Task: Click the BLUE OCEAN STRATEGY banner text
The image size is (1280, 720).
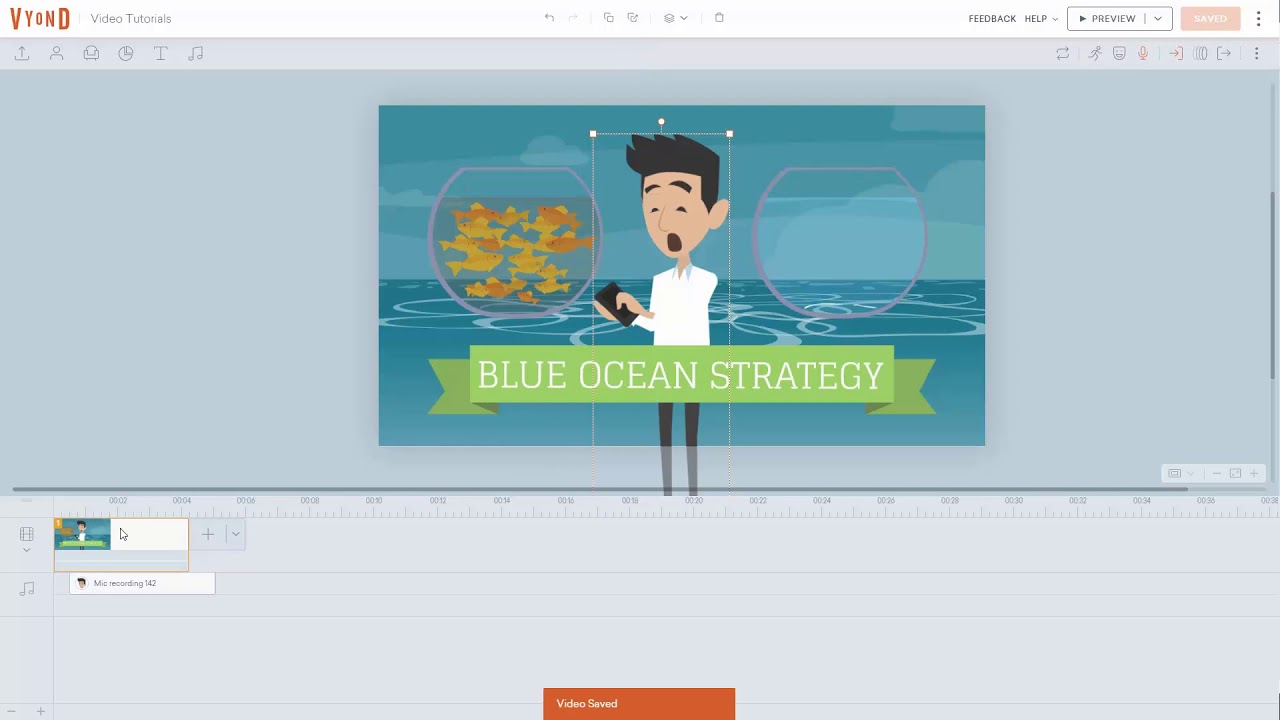Action: pos(681,376)
